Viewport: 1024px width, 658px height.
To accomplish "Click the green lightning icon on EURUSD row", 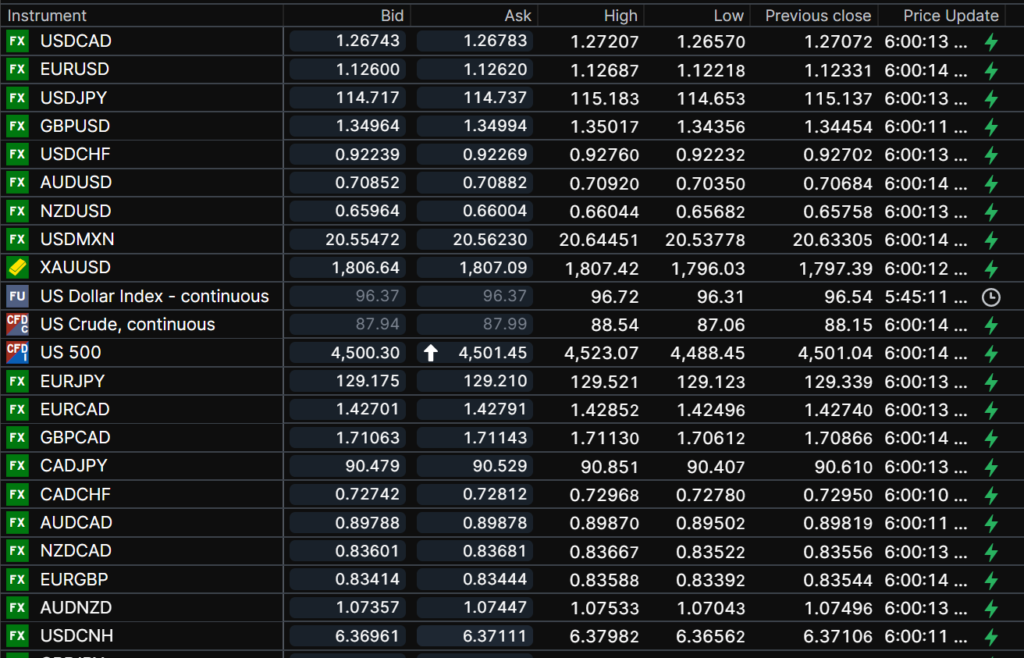I will [991, 70].
